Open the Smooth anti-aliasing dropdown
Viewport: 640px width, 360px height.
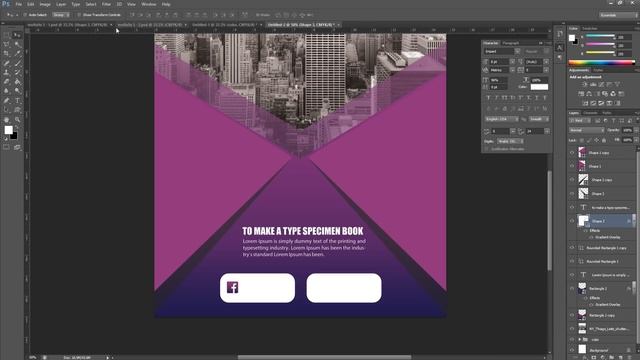pyautogui.click(x=538, y=119)
